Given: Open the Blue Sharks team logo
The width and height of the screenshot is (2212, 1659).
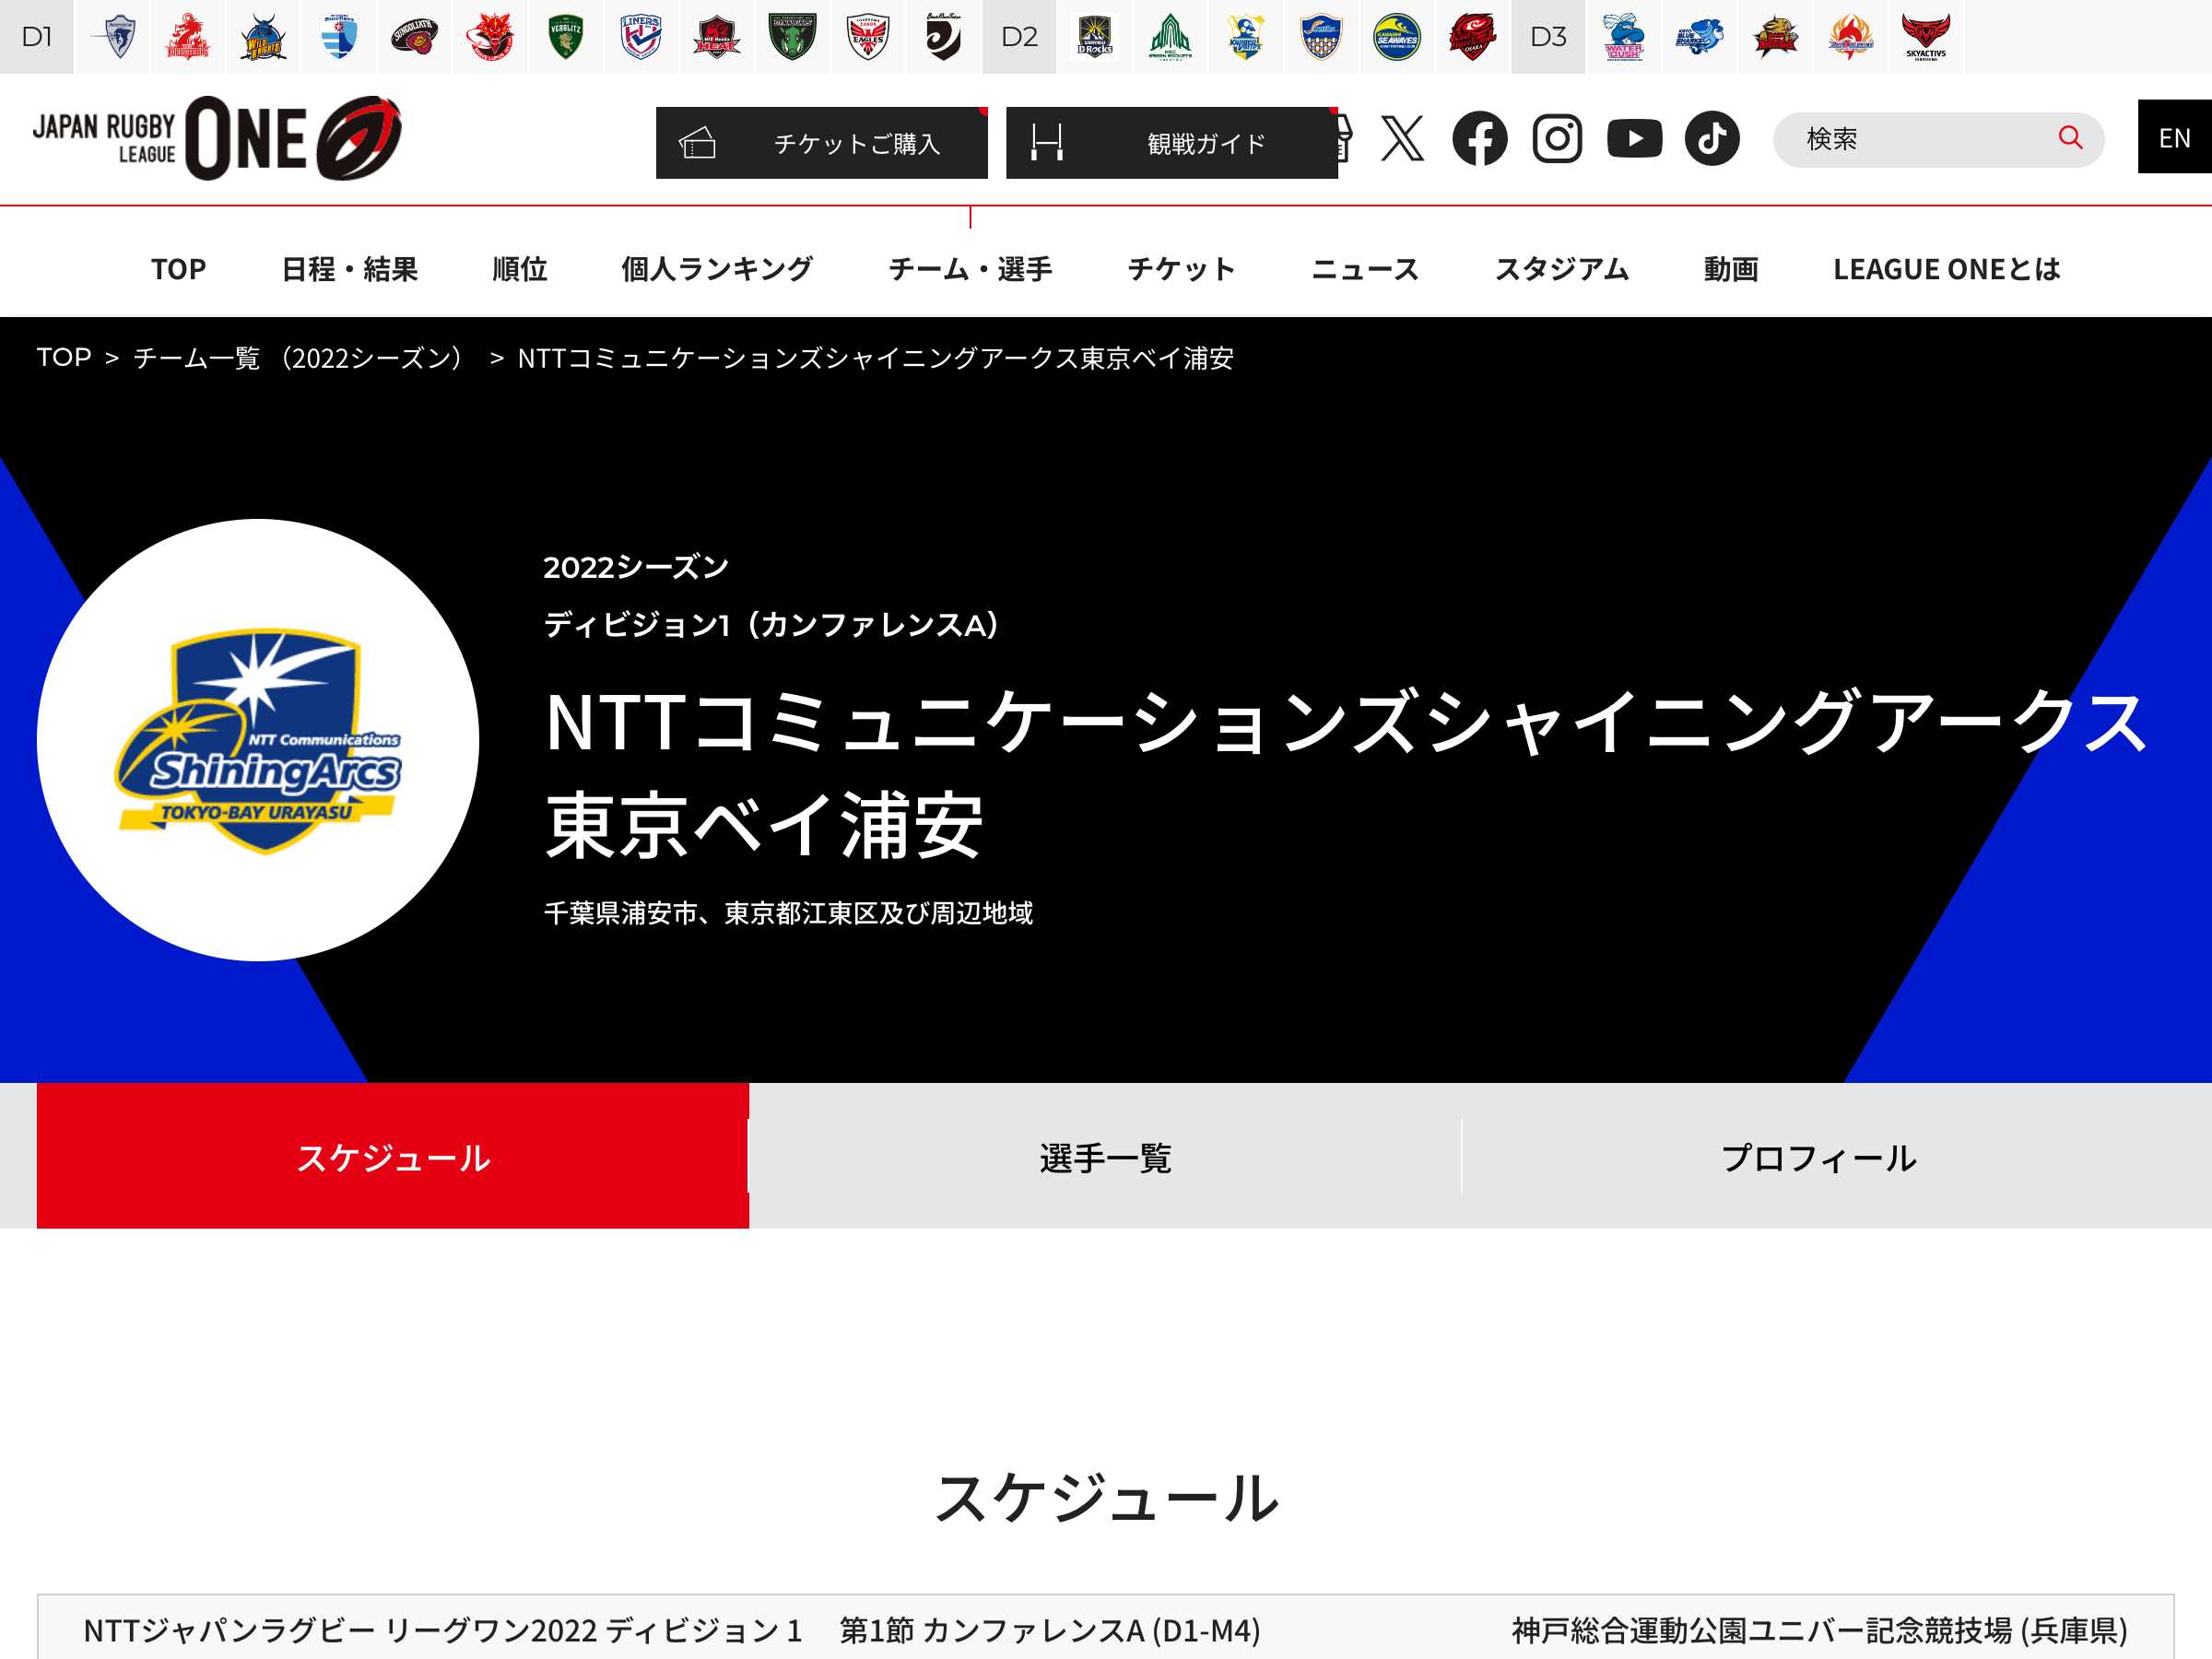Looking at the screenshot, I should [1699, 37].
